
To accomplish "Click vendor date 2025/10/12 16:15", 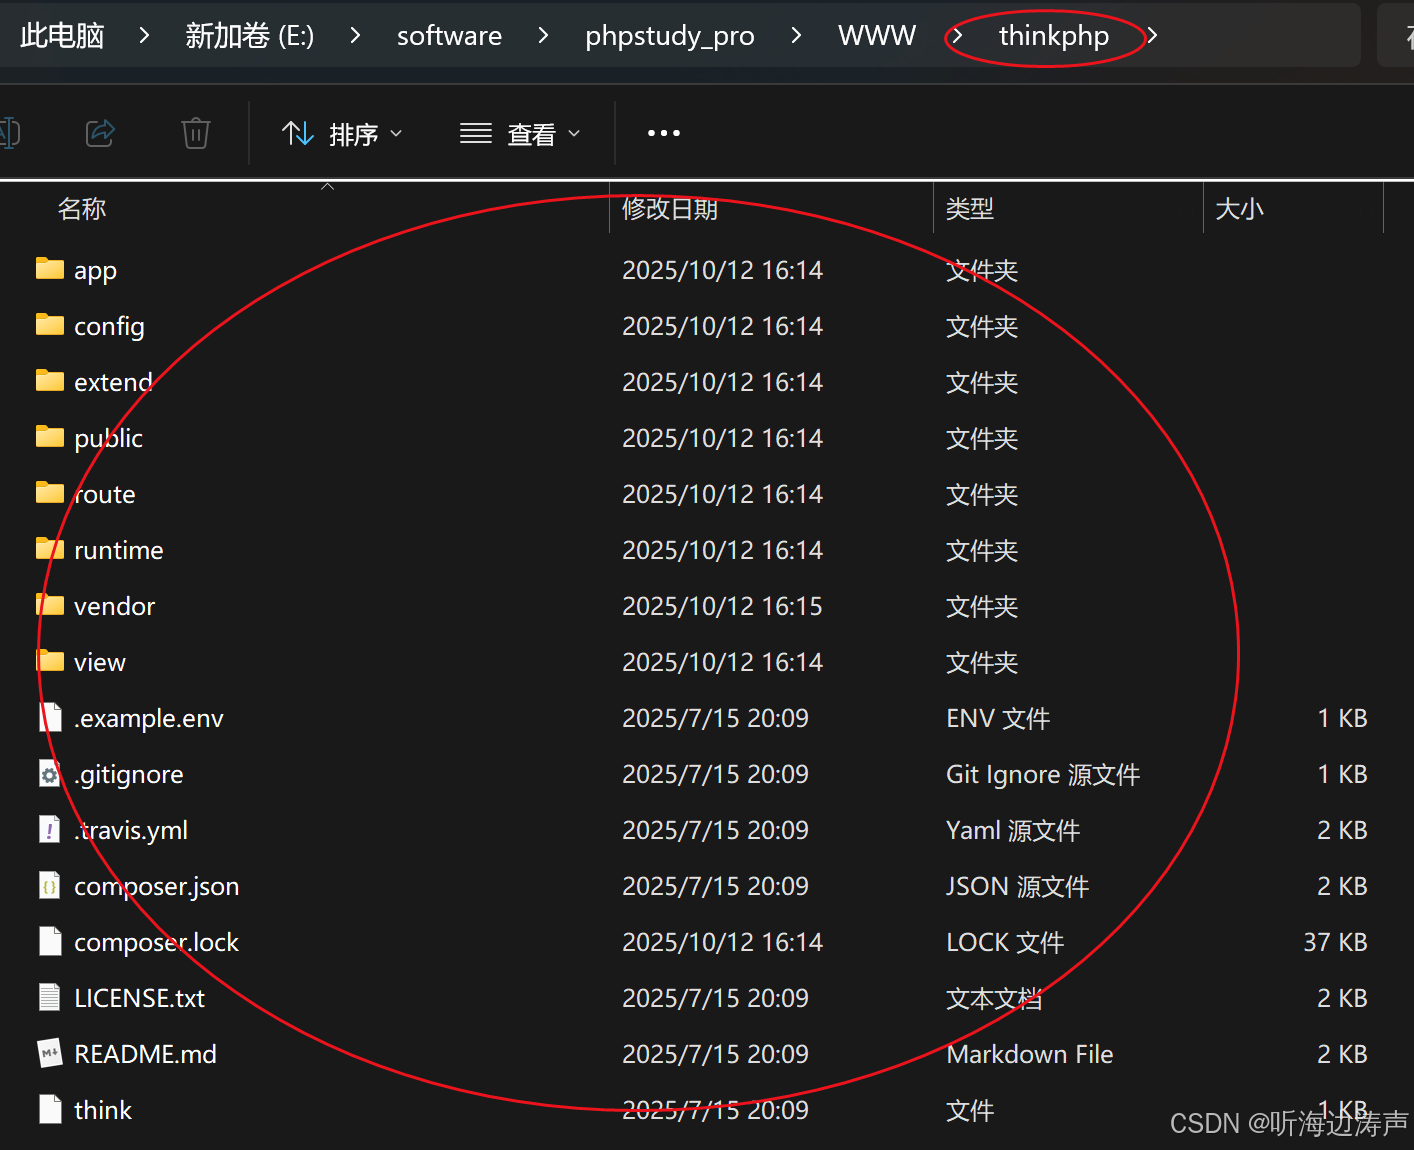I will pos(722,606).
